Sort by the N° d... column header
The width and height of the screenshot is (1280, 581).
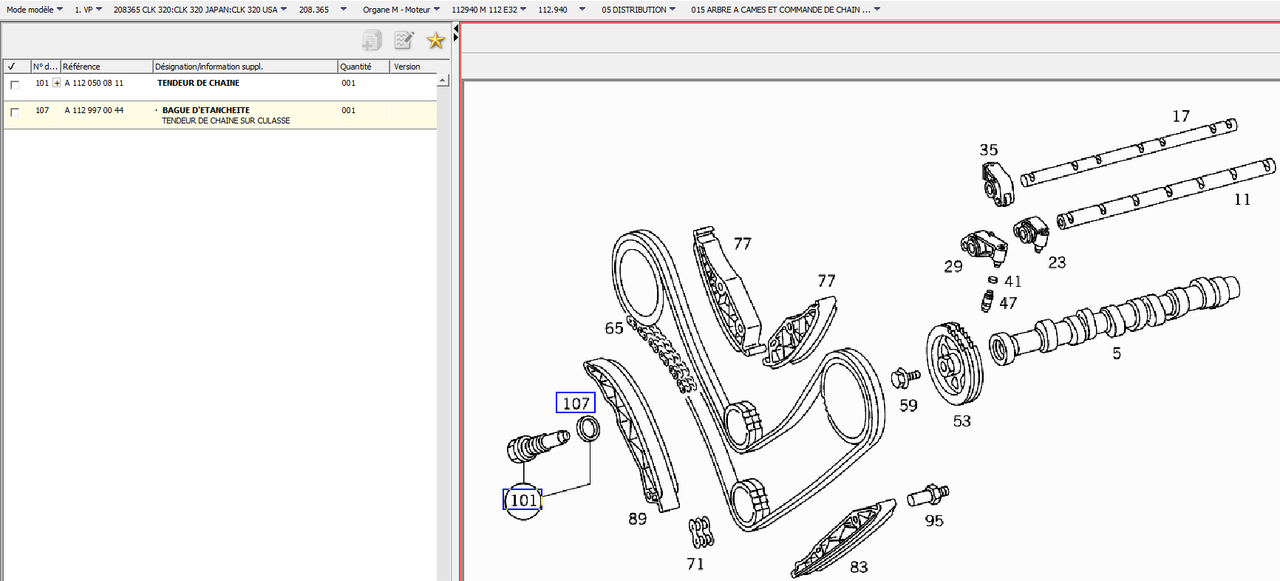45,66
